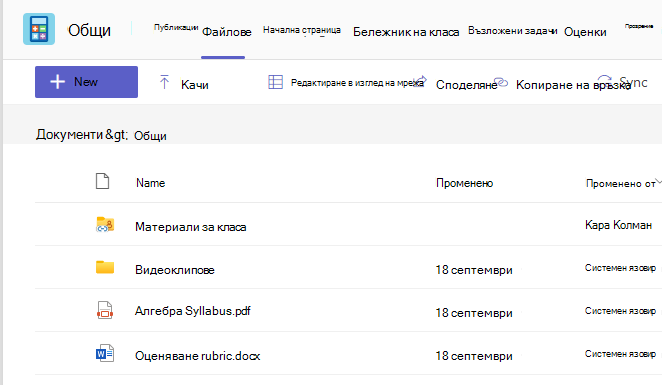Click the Общи channel title
Viewport: 662px width, 385px height.
coord(90,30)
